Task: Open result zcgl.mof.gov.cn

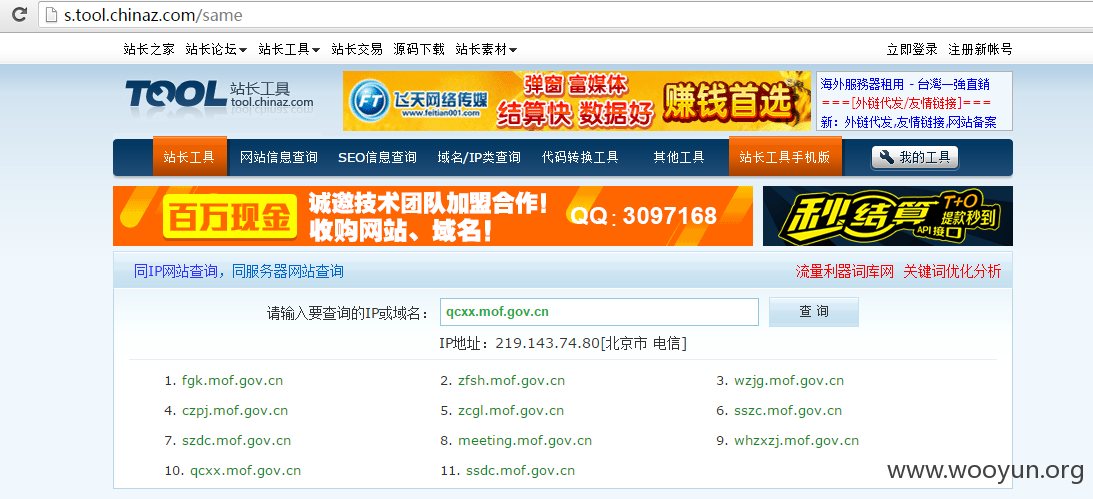Action: (510, 410)
